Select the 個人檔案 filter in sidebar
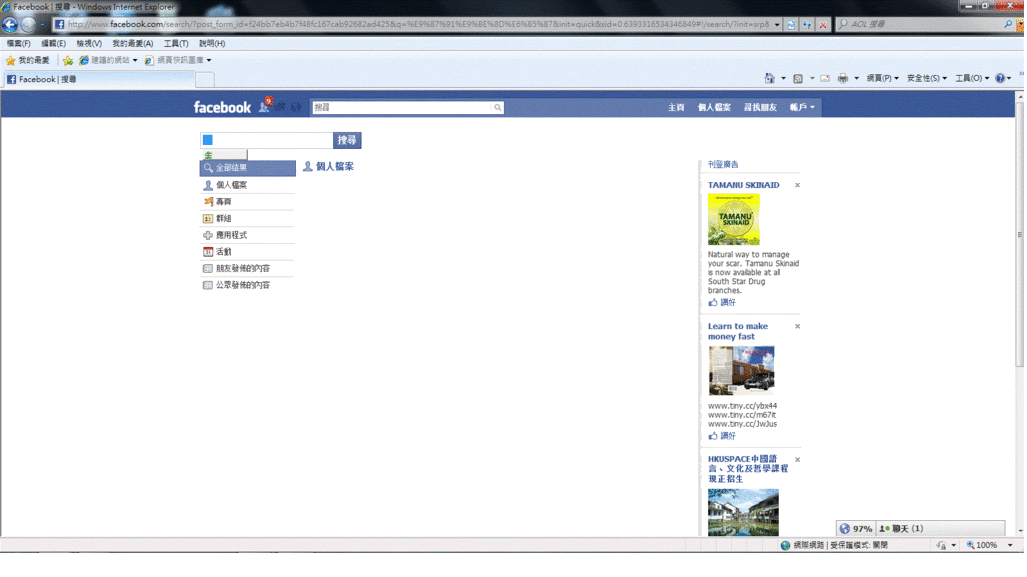This screenshot has width=1027, height=577. click(248, 185)
